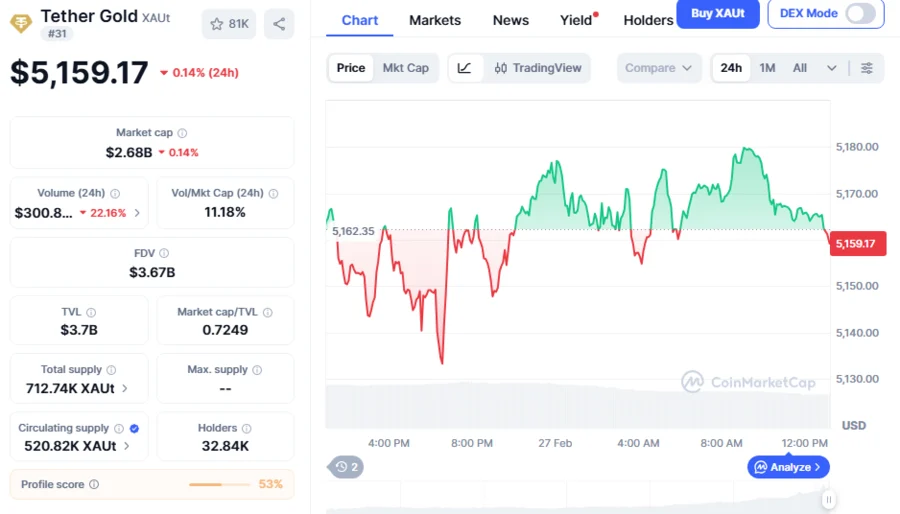Click the Market cap info icon
The width and height of the screenshot is (900, 514).
pos(182,133)
